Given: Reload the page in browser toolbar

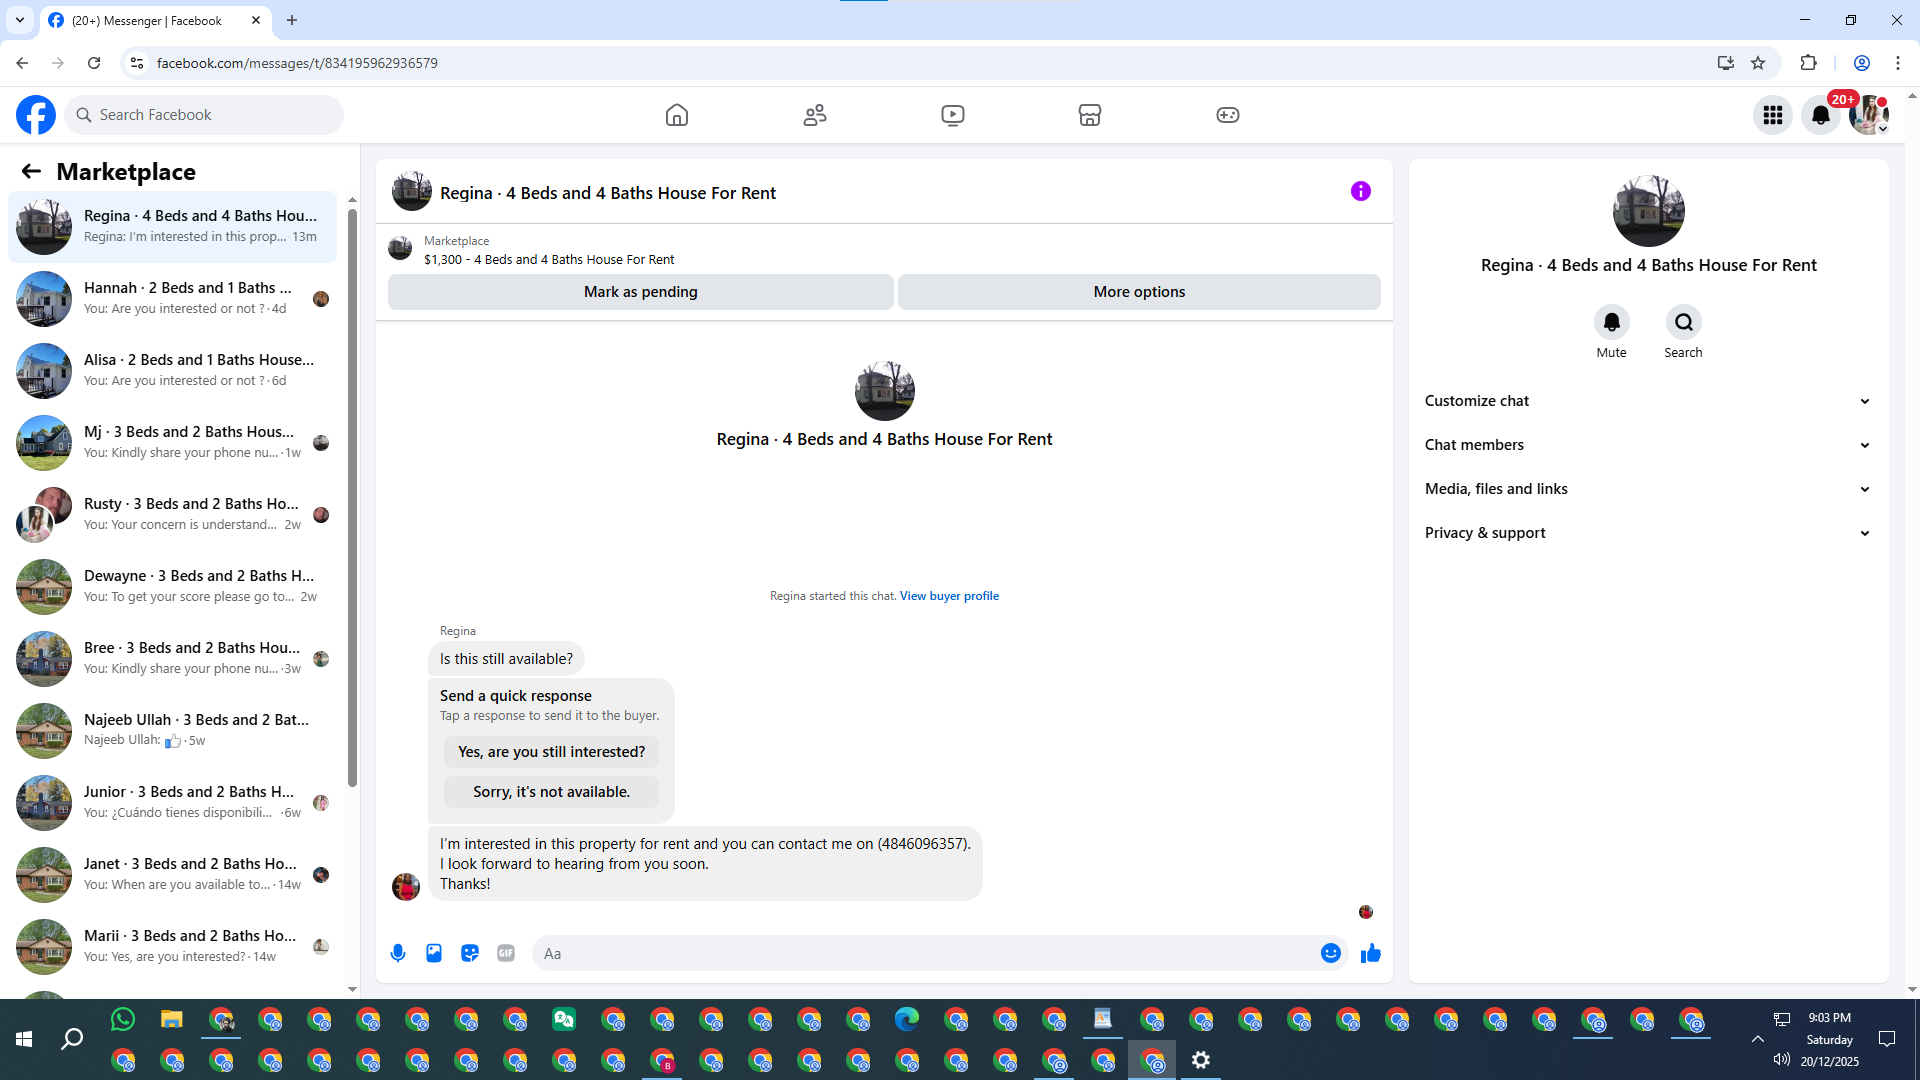Looking at the screenshot, I should tap(94, 63).
